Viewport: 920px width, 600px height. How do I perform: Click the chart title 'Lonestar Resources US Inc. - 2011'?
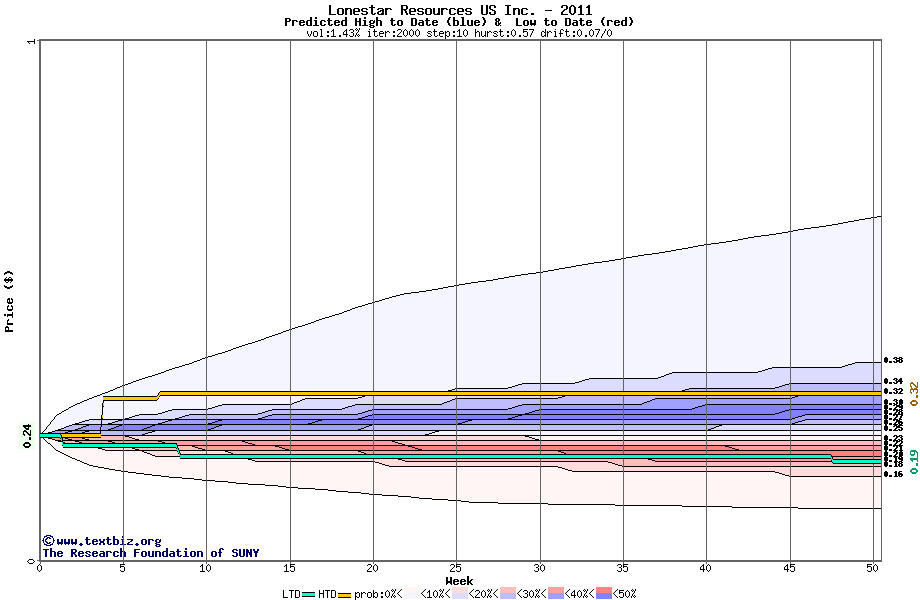(x=460, y=10)
